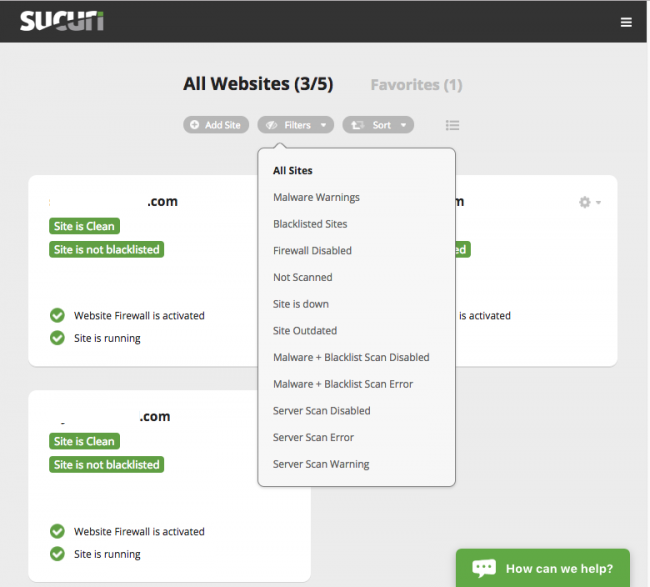Click top-left card firewall checkmark icon
This screenshot has height=587, width=650.
57,315
